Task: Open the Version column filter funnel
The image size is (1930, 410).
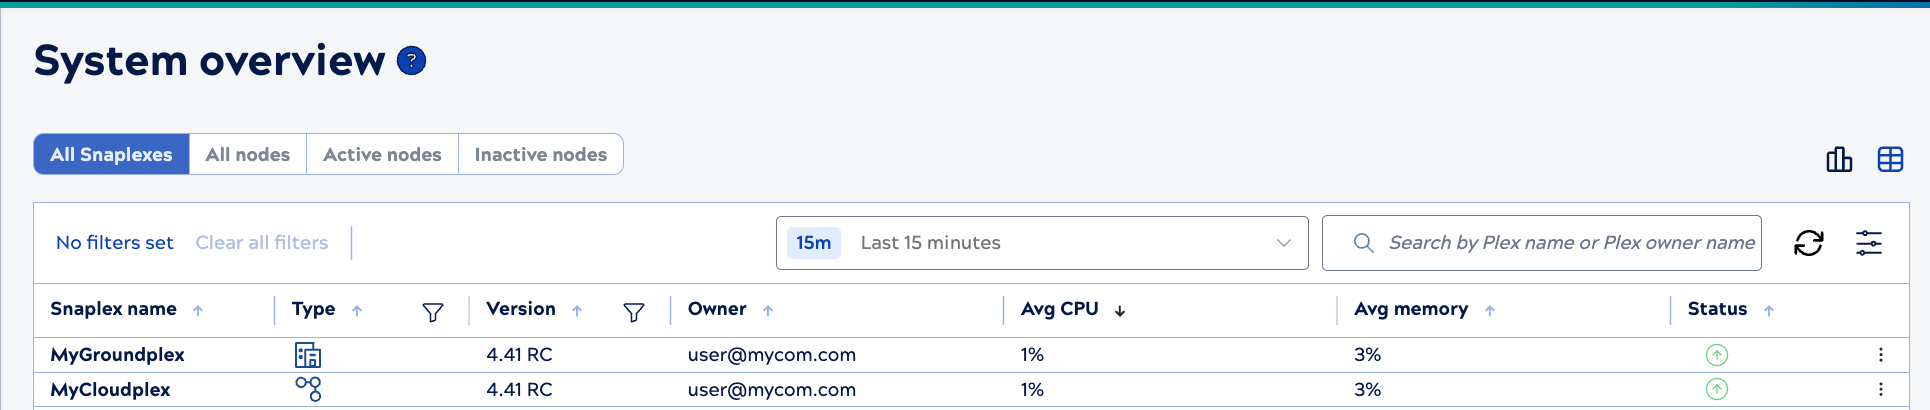Action: [x=634, y=313]
